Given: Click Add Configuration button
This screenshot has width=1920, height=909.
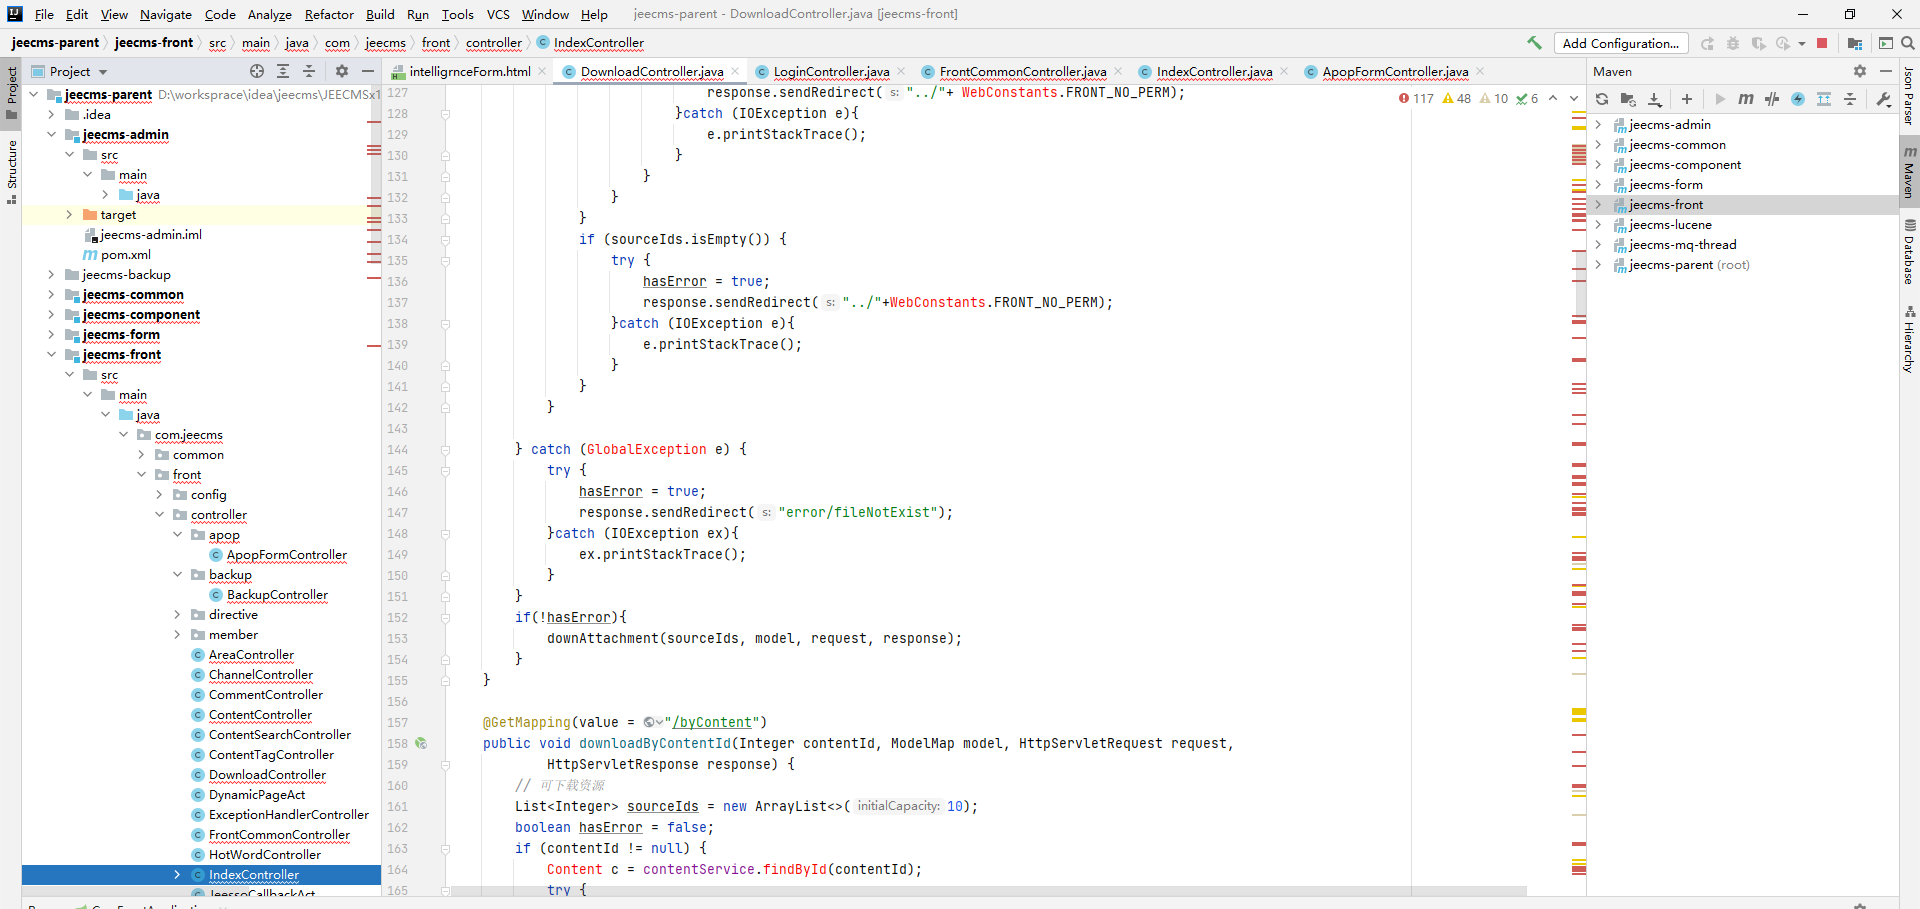Looking at the screenshot, I should 1620,43.
